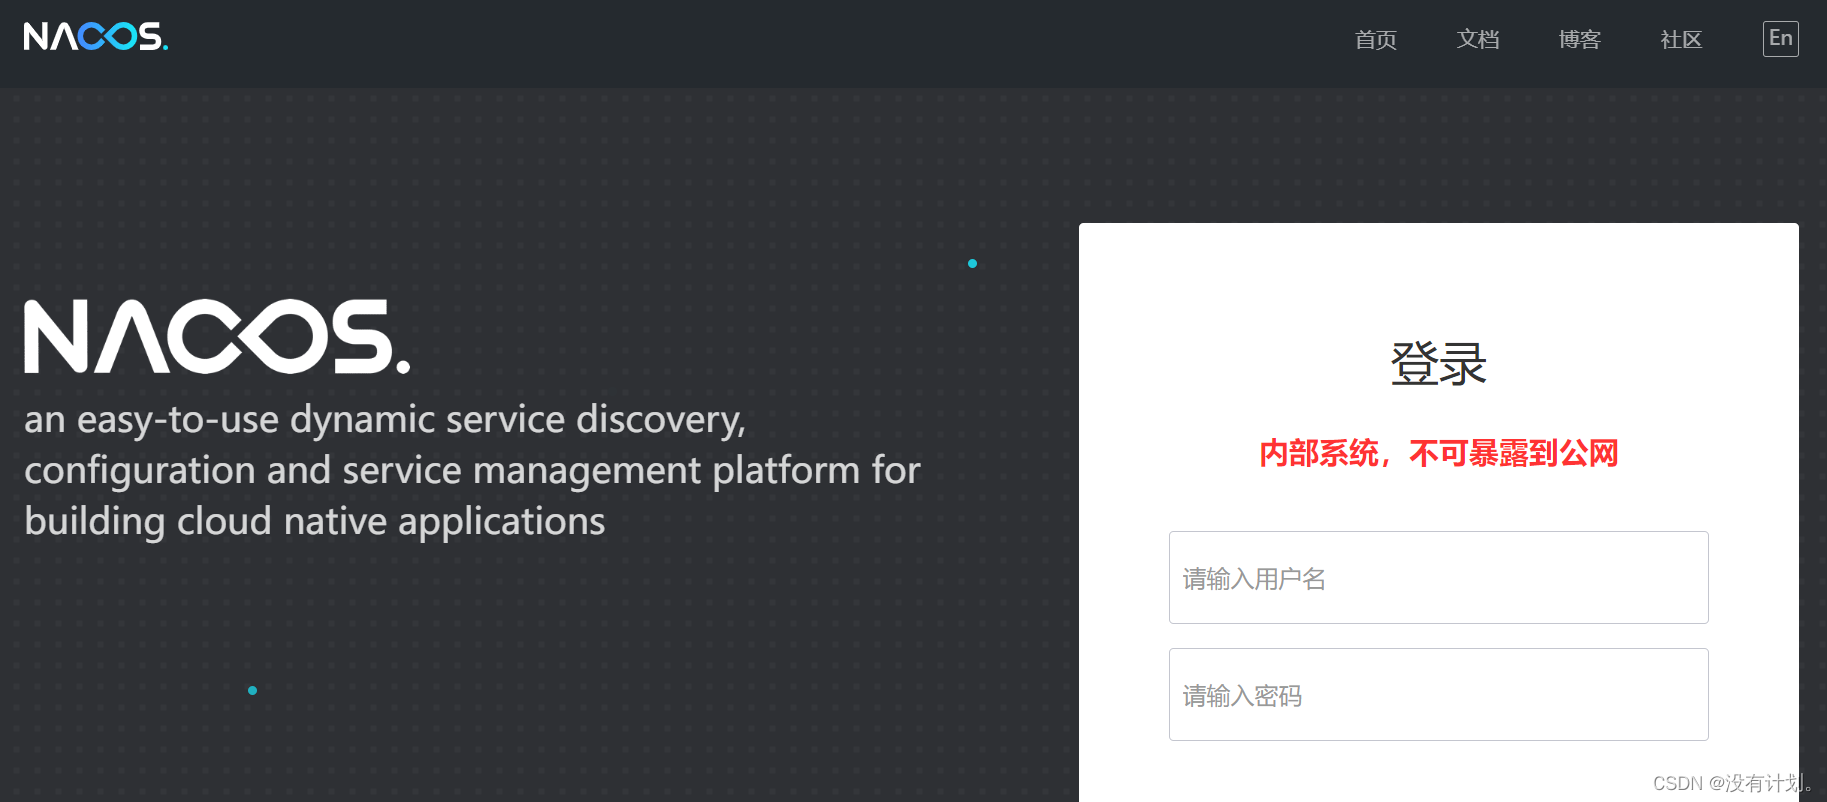Open the 博客 blog link
This screenshot has height=802, width=1827.
tap(1579, 40)
